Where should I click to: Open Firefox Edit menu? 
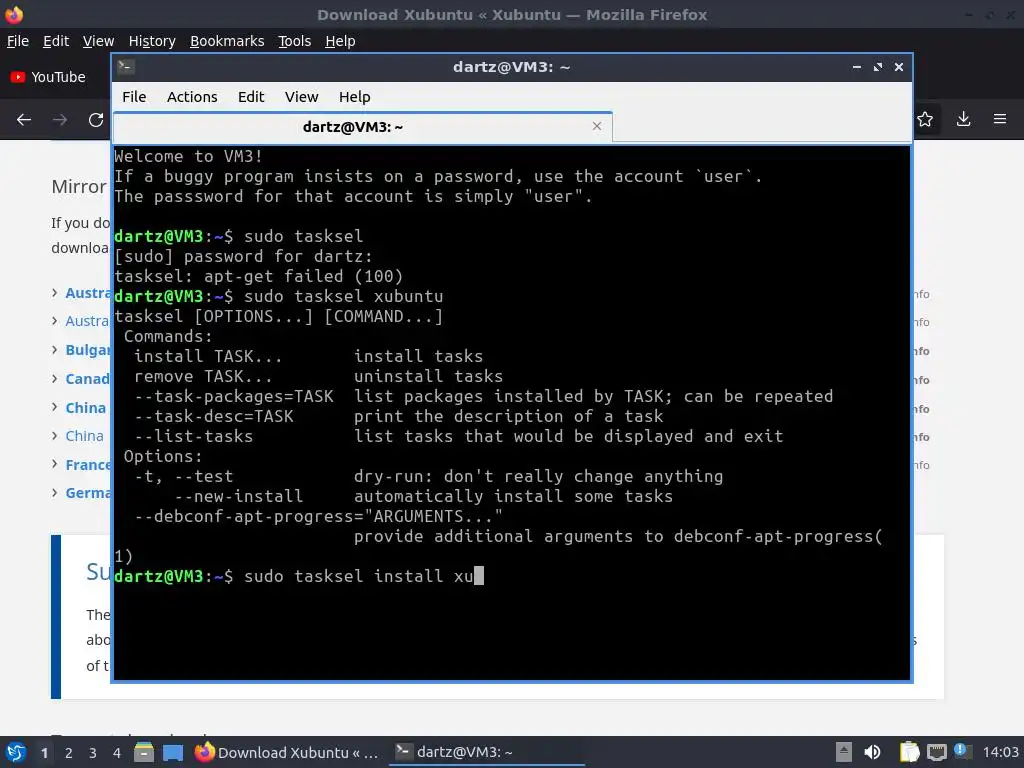tap(56, 41)
